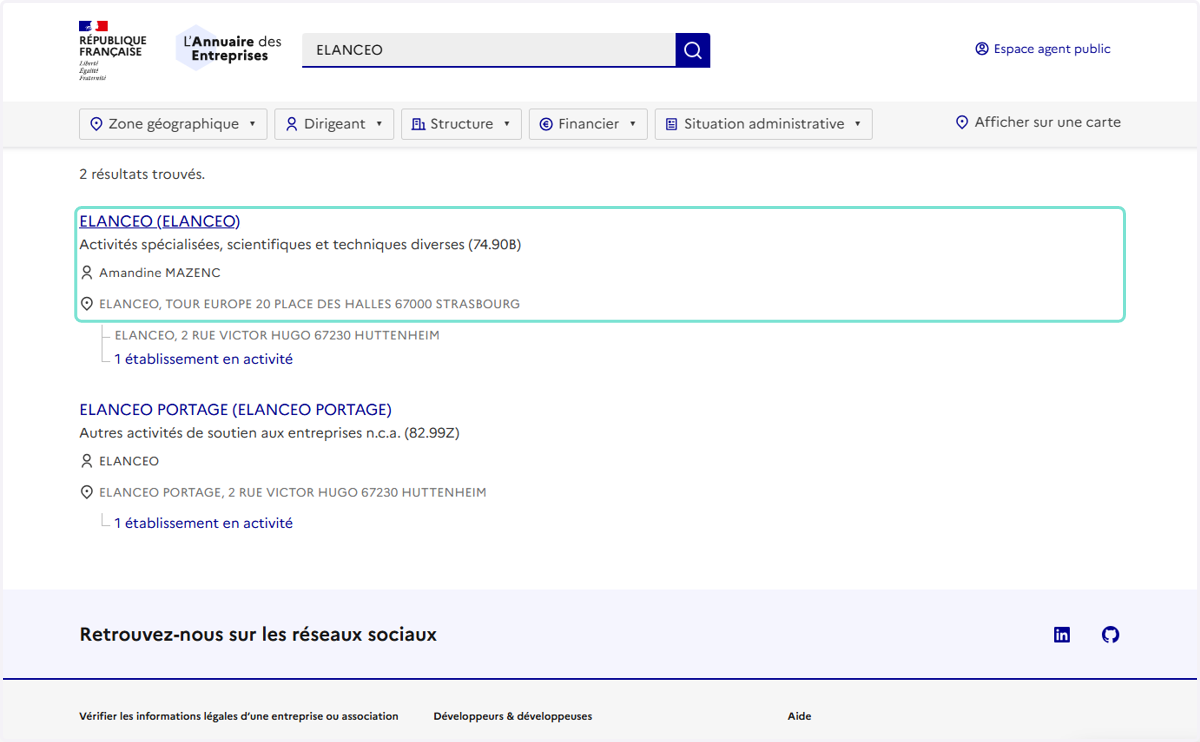This screenshot has height=742, width=1200.
Task: Click the pin icon next to TOUR EUROPE address
Action: coord(87,304)
